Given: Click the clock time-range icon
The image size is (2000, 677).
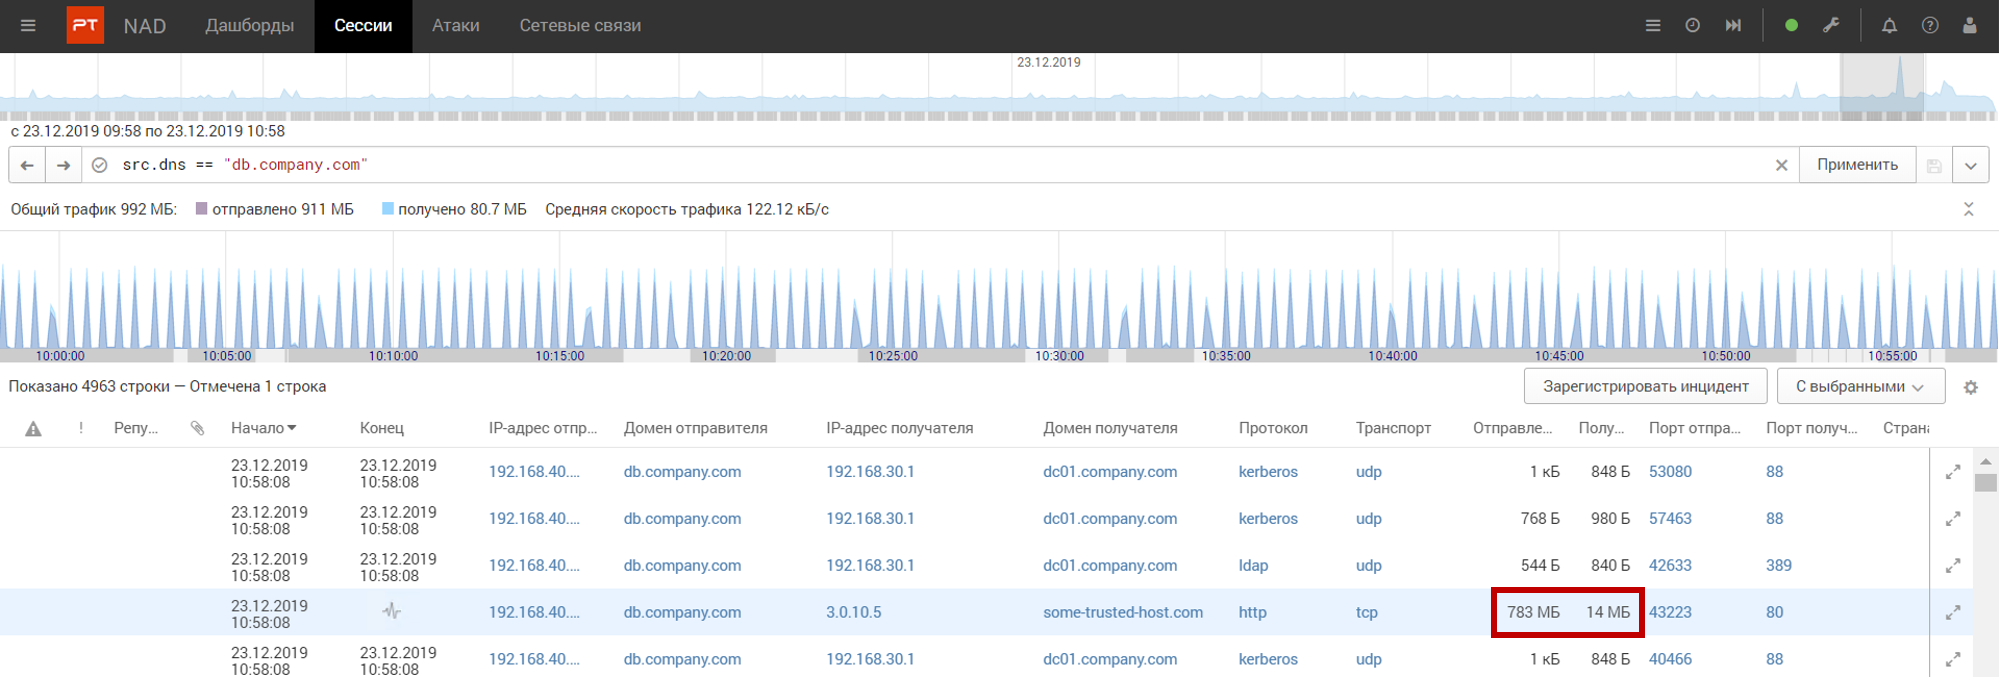Looking at the screenshot, I should 1692,26.
